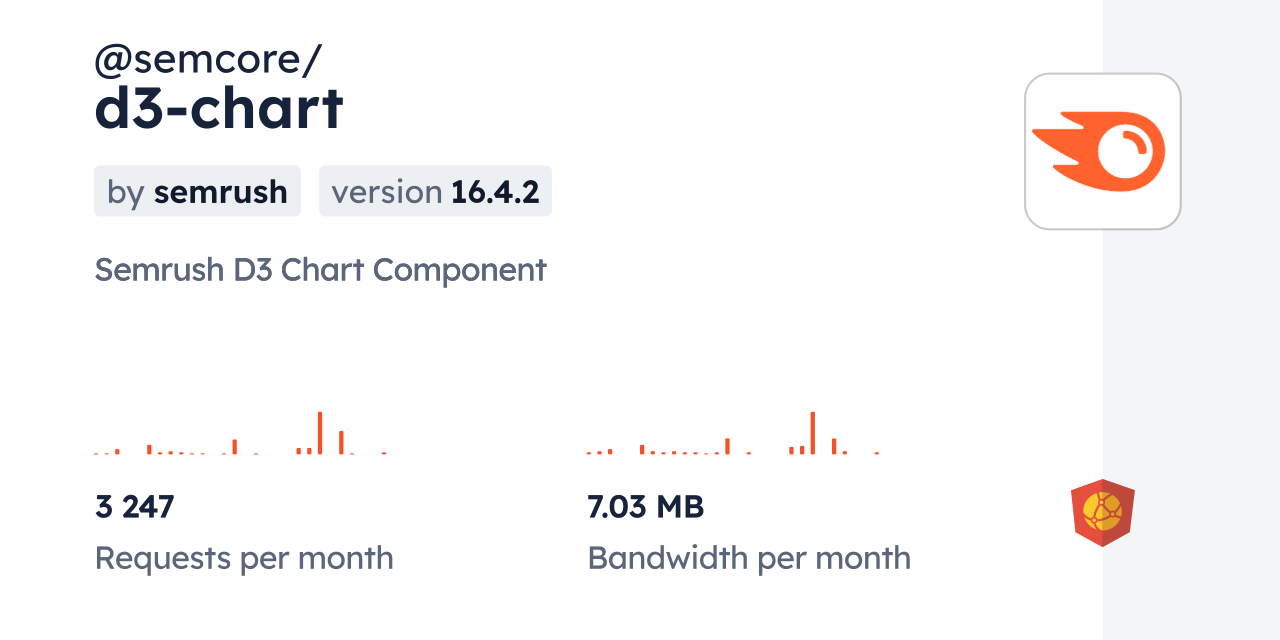Select the "3 247" requests count
The height and width of the screenshot is (640, 1280).
135,507
